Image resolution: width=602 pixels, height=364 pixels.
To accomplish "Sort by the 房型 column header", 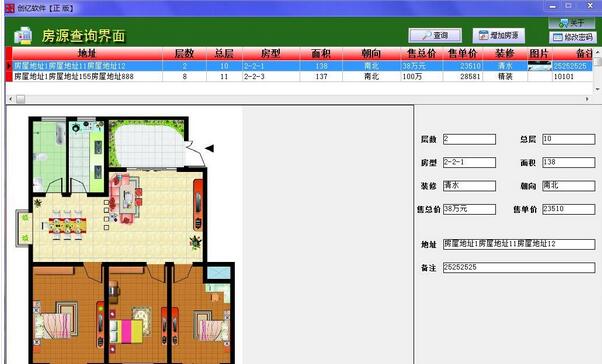I will [x=271, y=53].
